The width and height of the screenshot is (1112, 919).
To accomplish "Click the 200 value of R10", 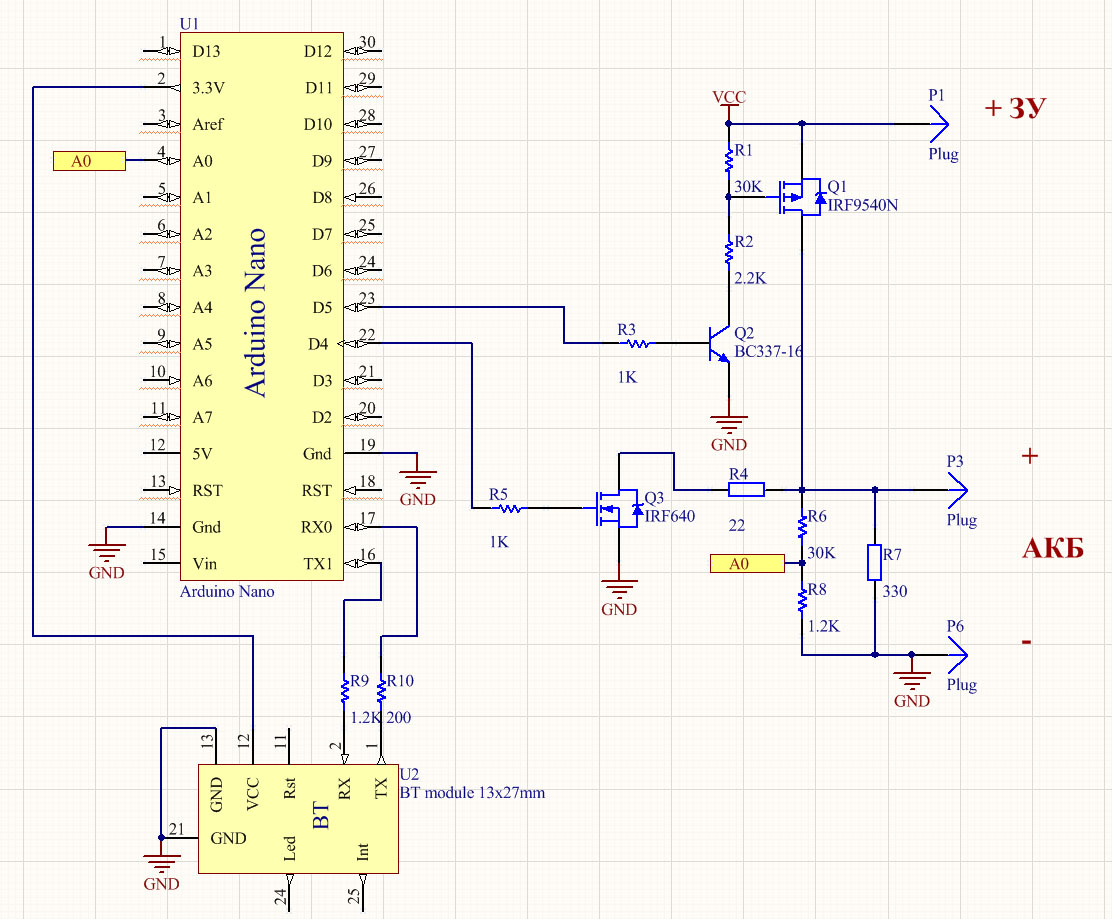I will pos(399,718).
